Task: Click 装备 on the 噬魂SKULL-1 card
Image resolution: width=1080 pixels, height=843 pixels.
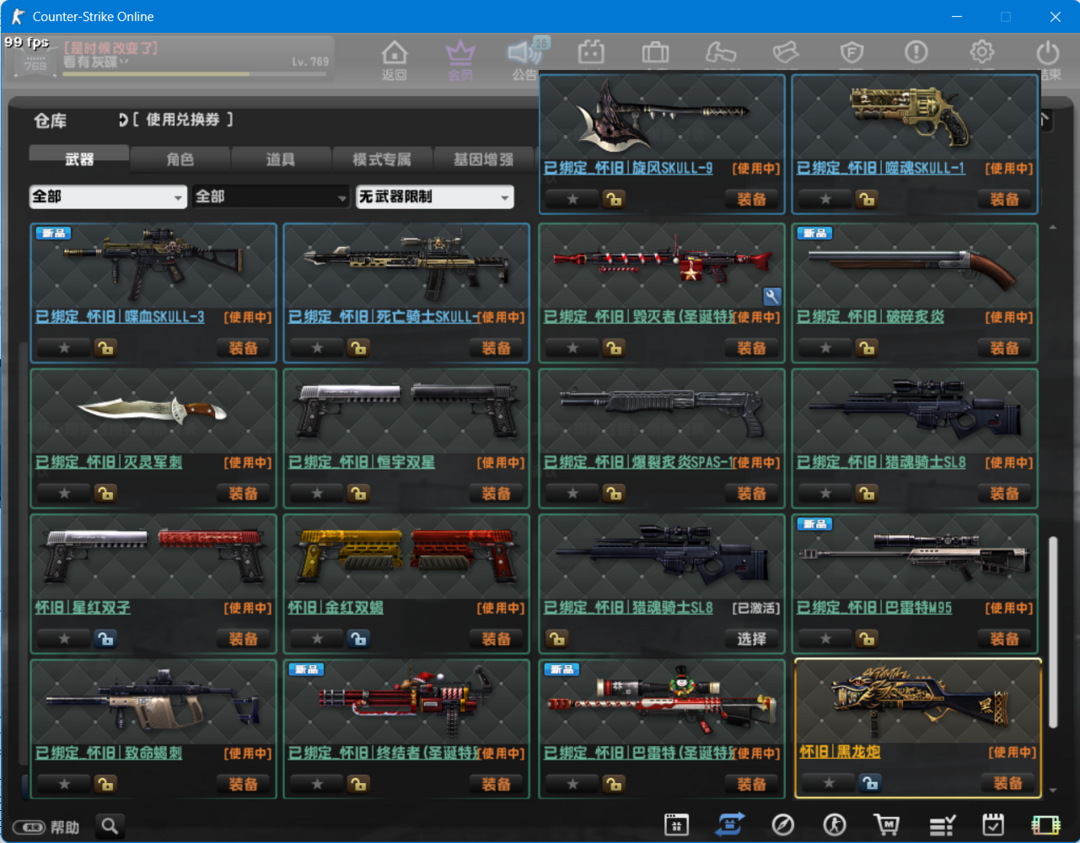Action: coord(1004,199)
